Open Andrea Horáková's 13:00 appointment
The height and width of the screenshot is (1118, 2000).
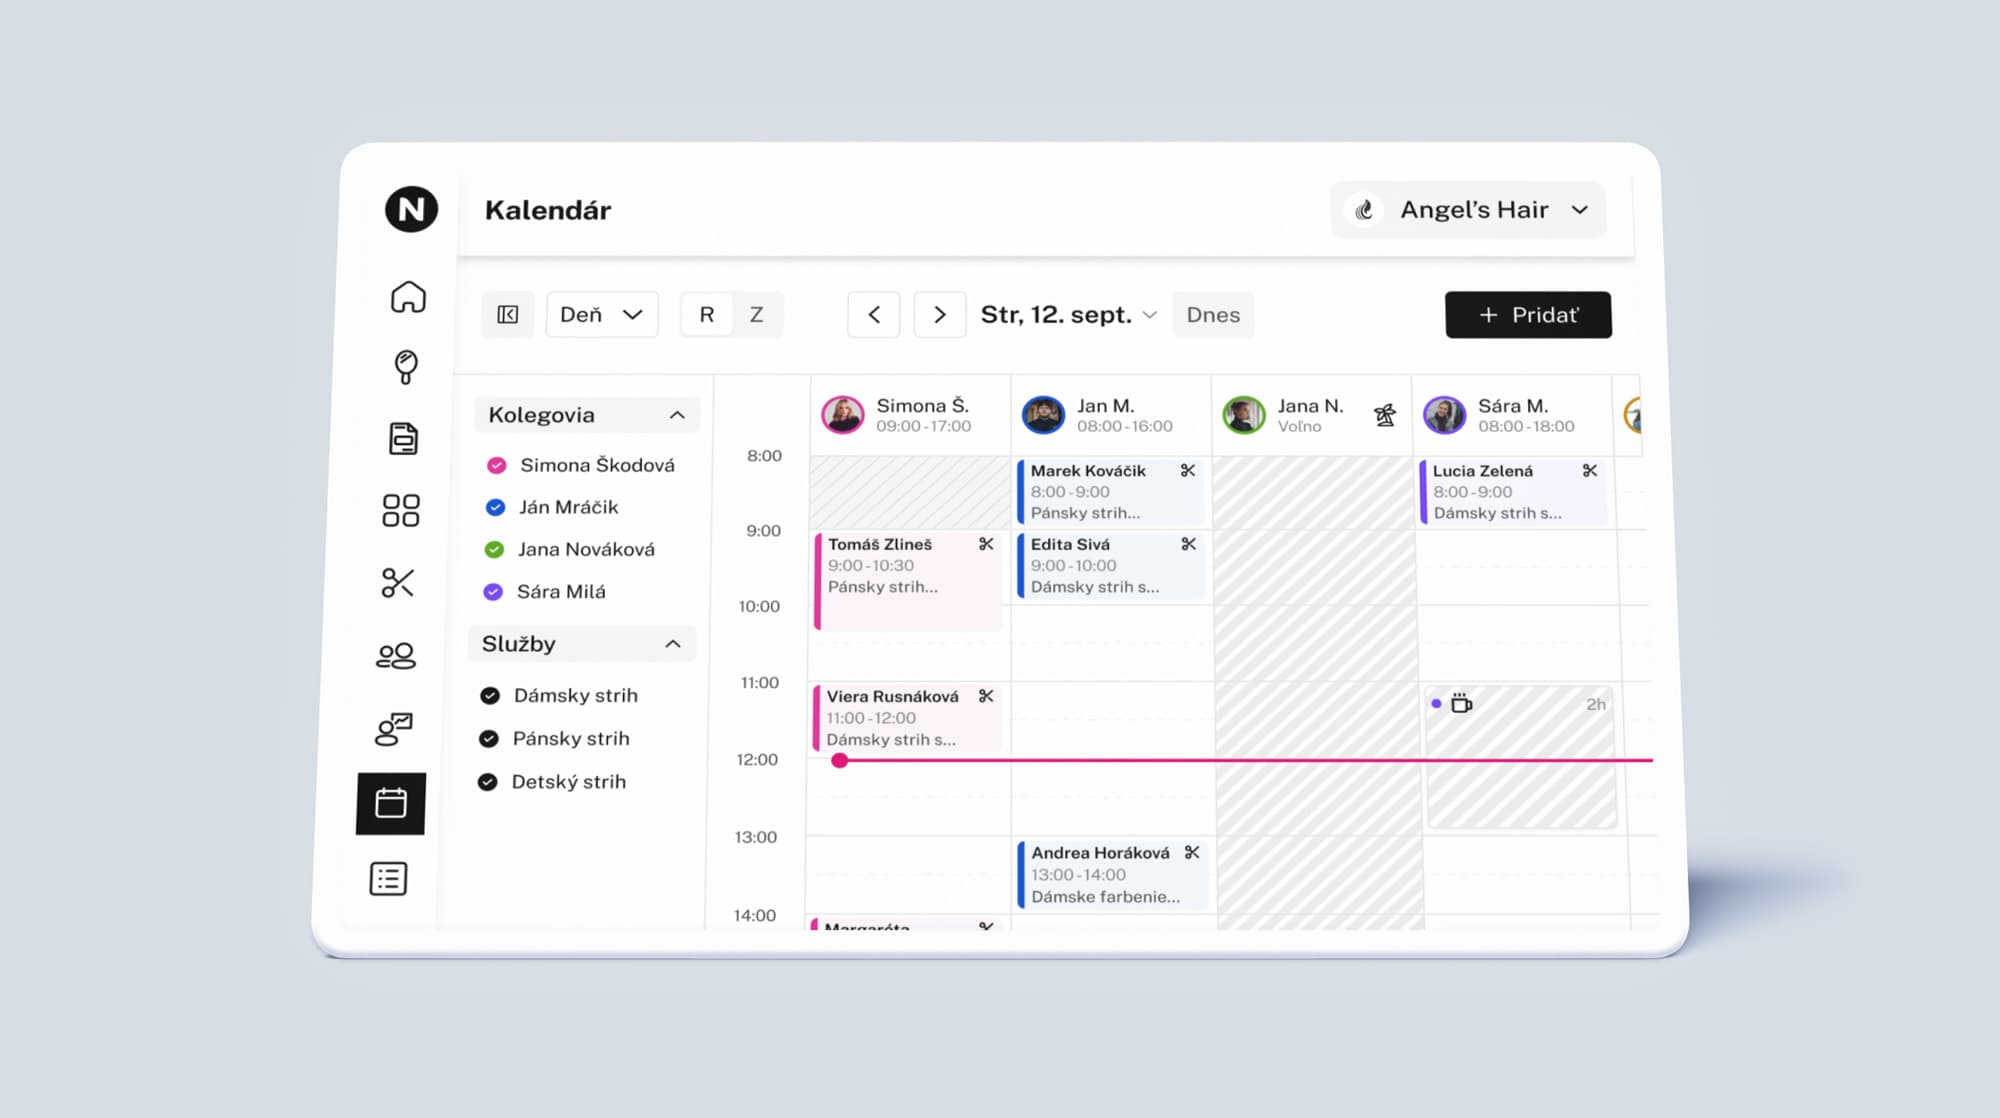tap(1111, 875)
